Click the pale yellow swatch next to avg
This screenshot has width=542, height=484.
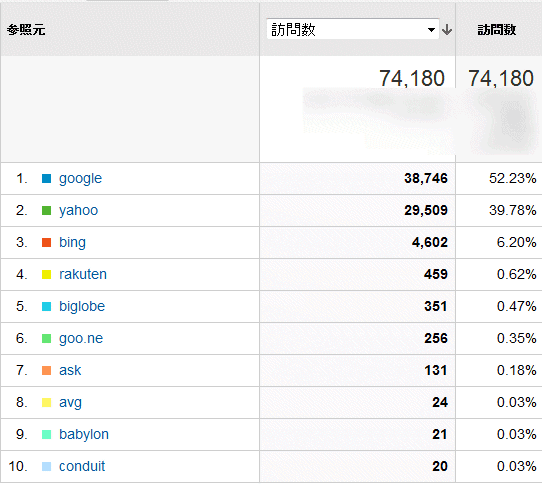coord(46,402)
